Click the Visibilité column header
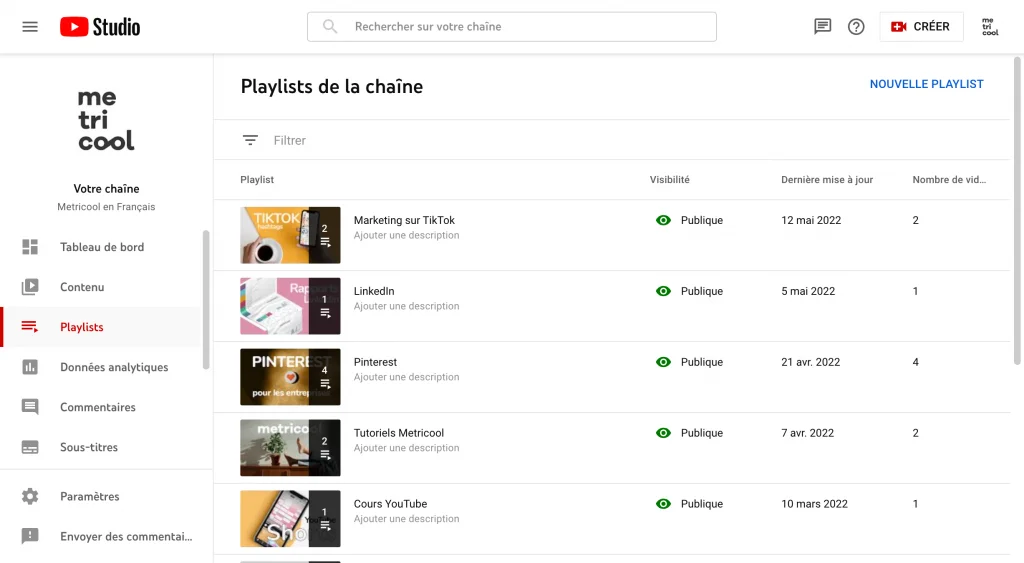 669,180
